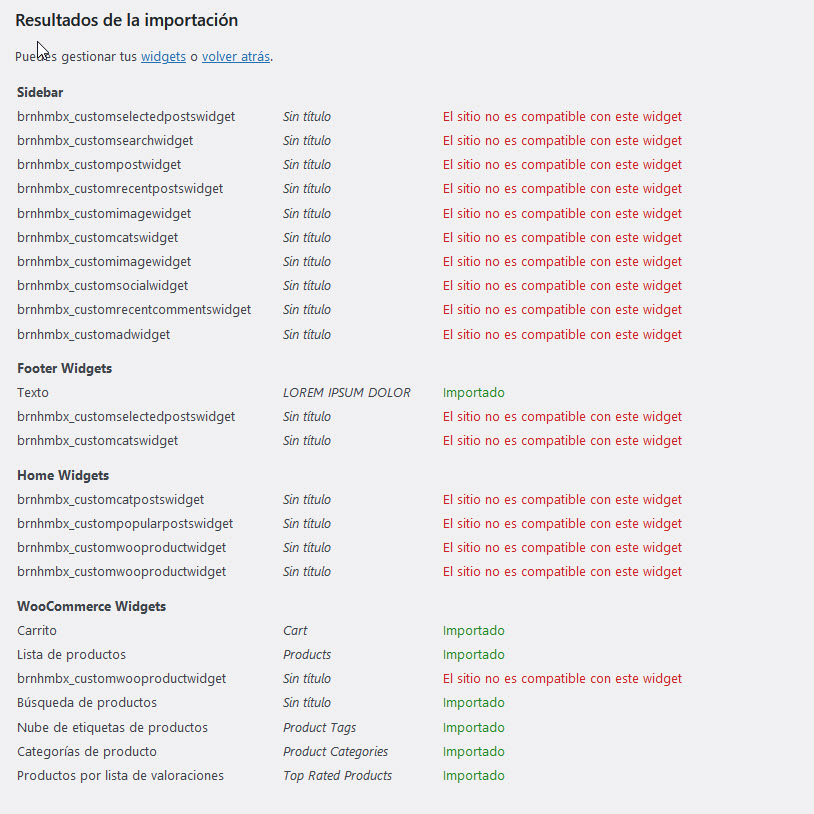814x814 pixels.
Task: Click the 'Product Tags' title text
Action: pos(320,728)
